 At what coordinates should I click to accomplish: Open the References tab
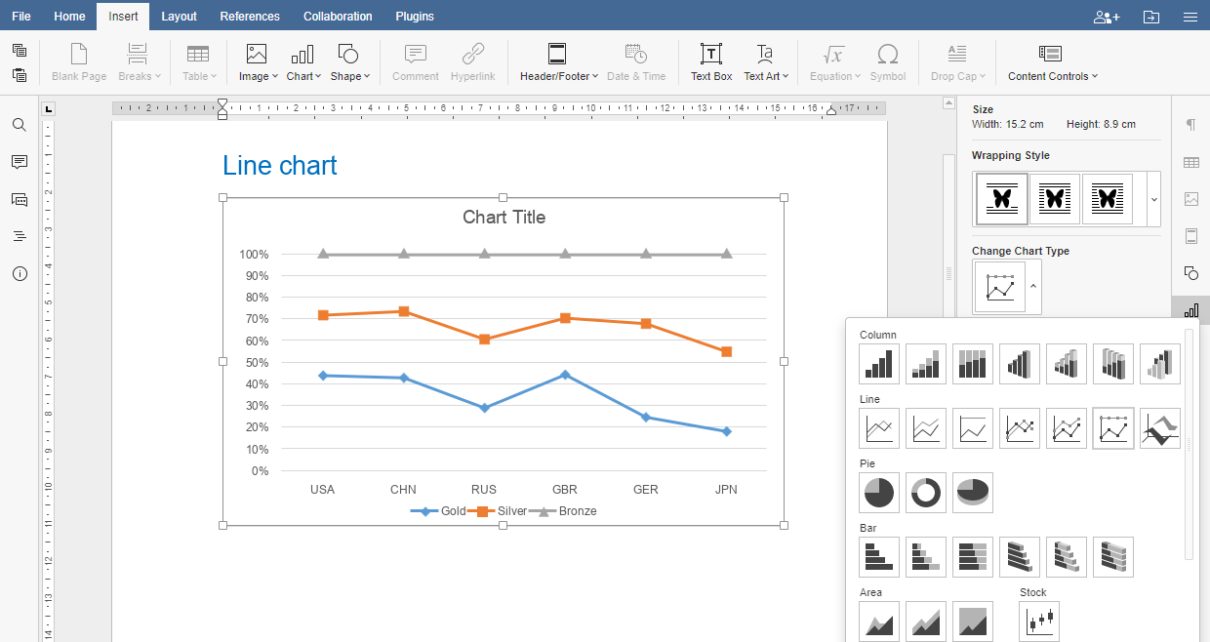coord(250,16)
